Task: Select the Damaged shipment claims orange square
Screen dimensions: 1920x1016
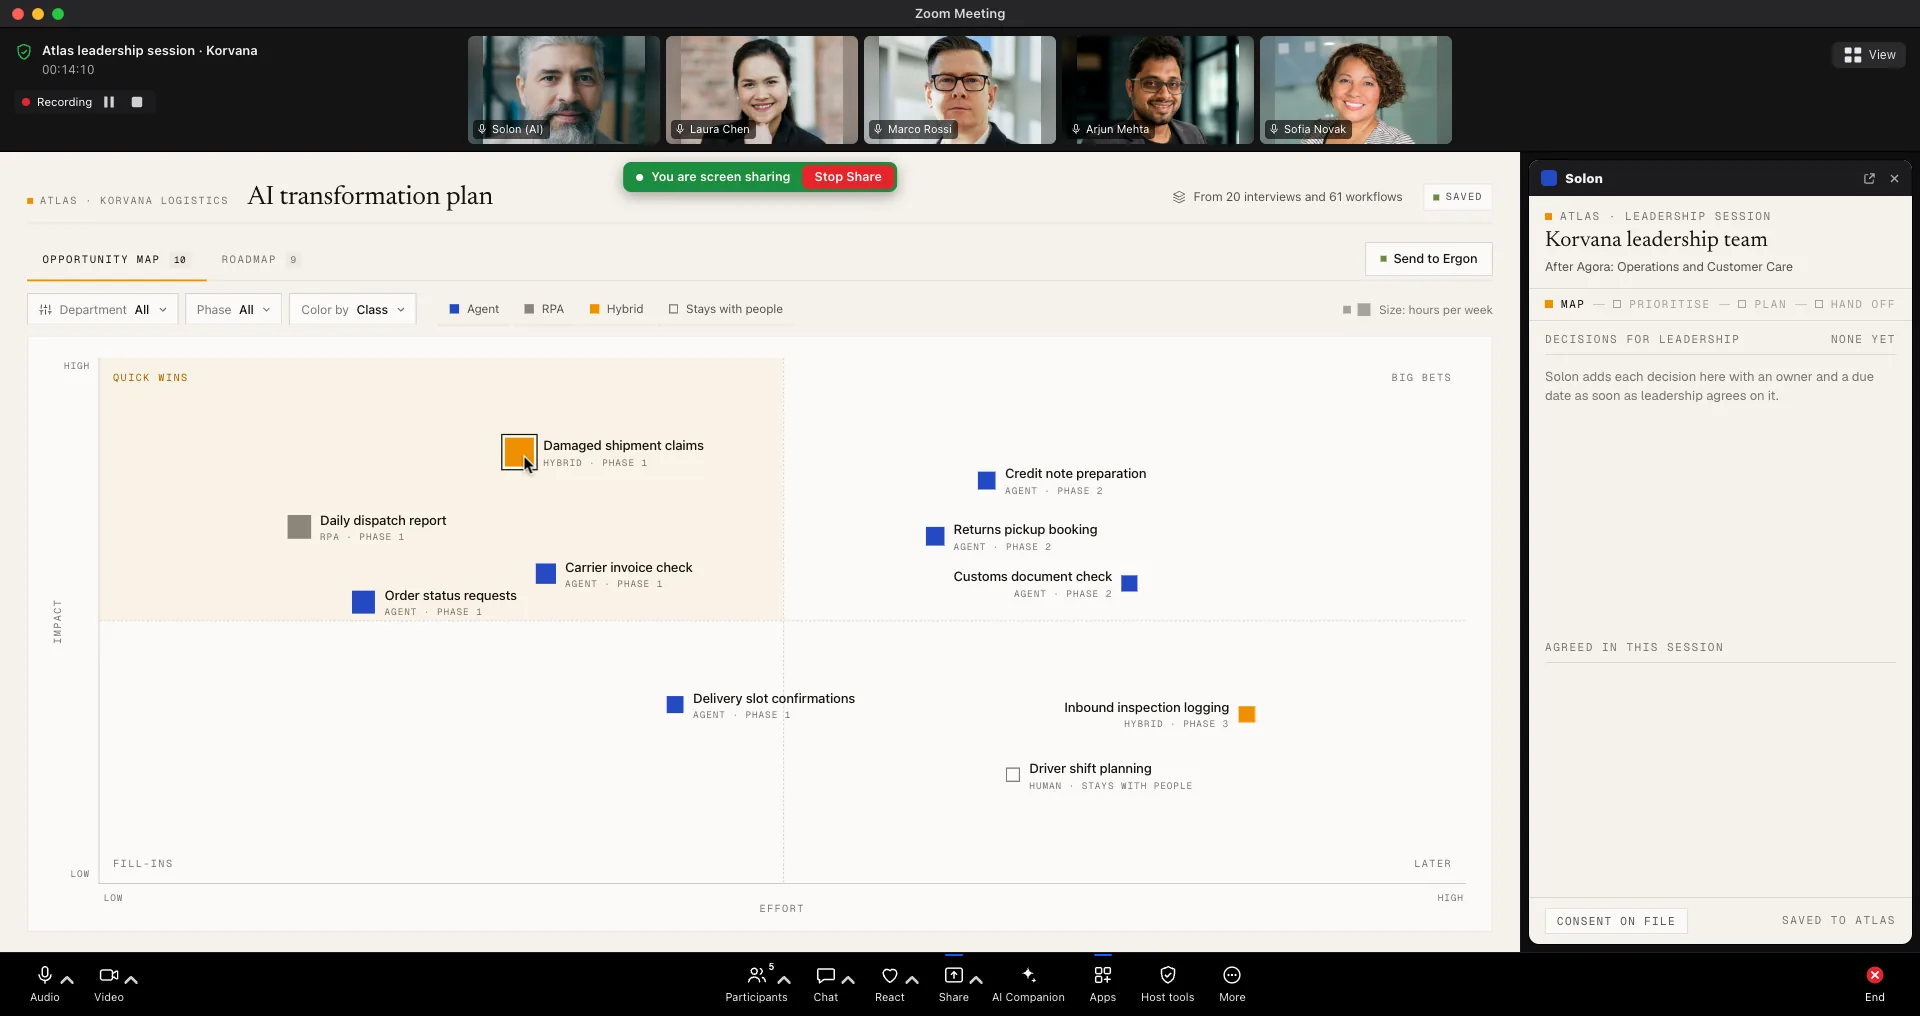Action: click(x=519, y=452)
